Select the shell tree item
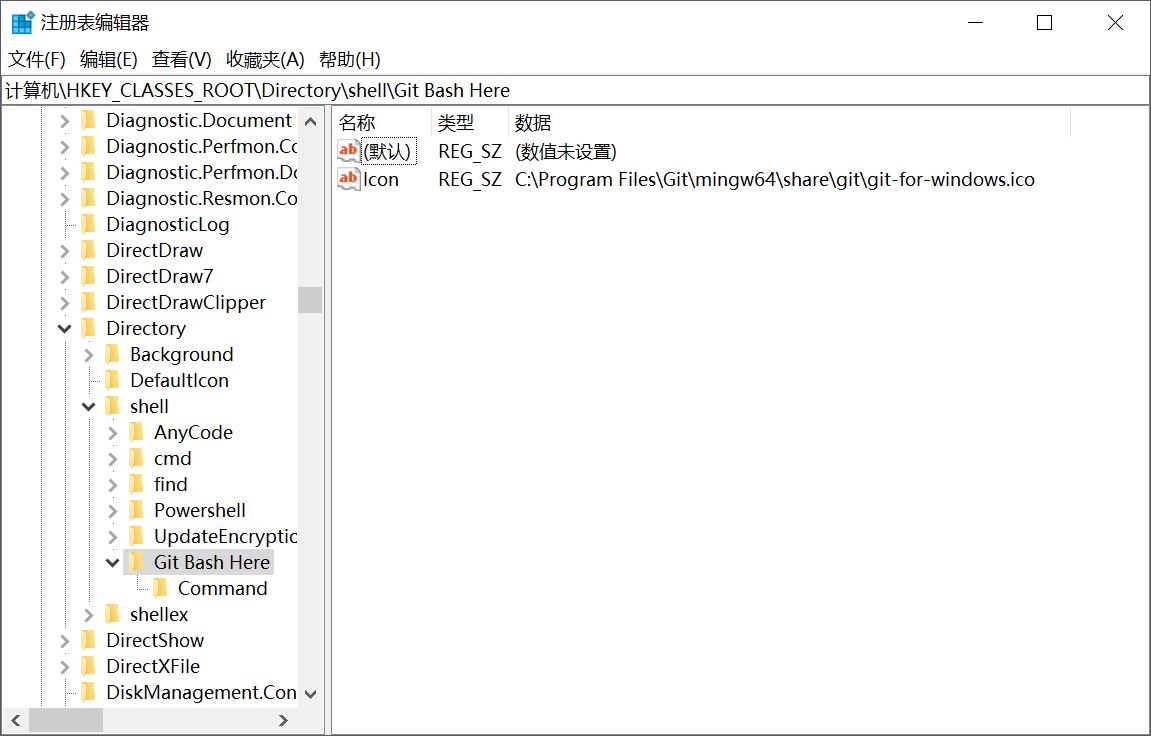Image resolution: width=1151 pixels, height=736 pixels. pos(149,407)
